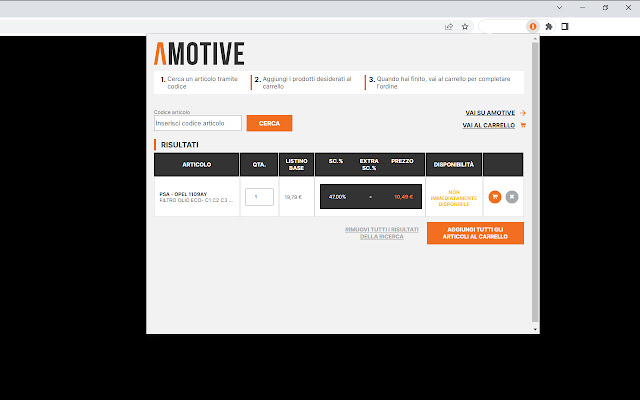Expand the browser tab search chevron
The image size is (640, 400).
point(560,7)
